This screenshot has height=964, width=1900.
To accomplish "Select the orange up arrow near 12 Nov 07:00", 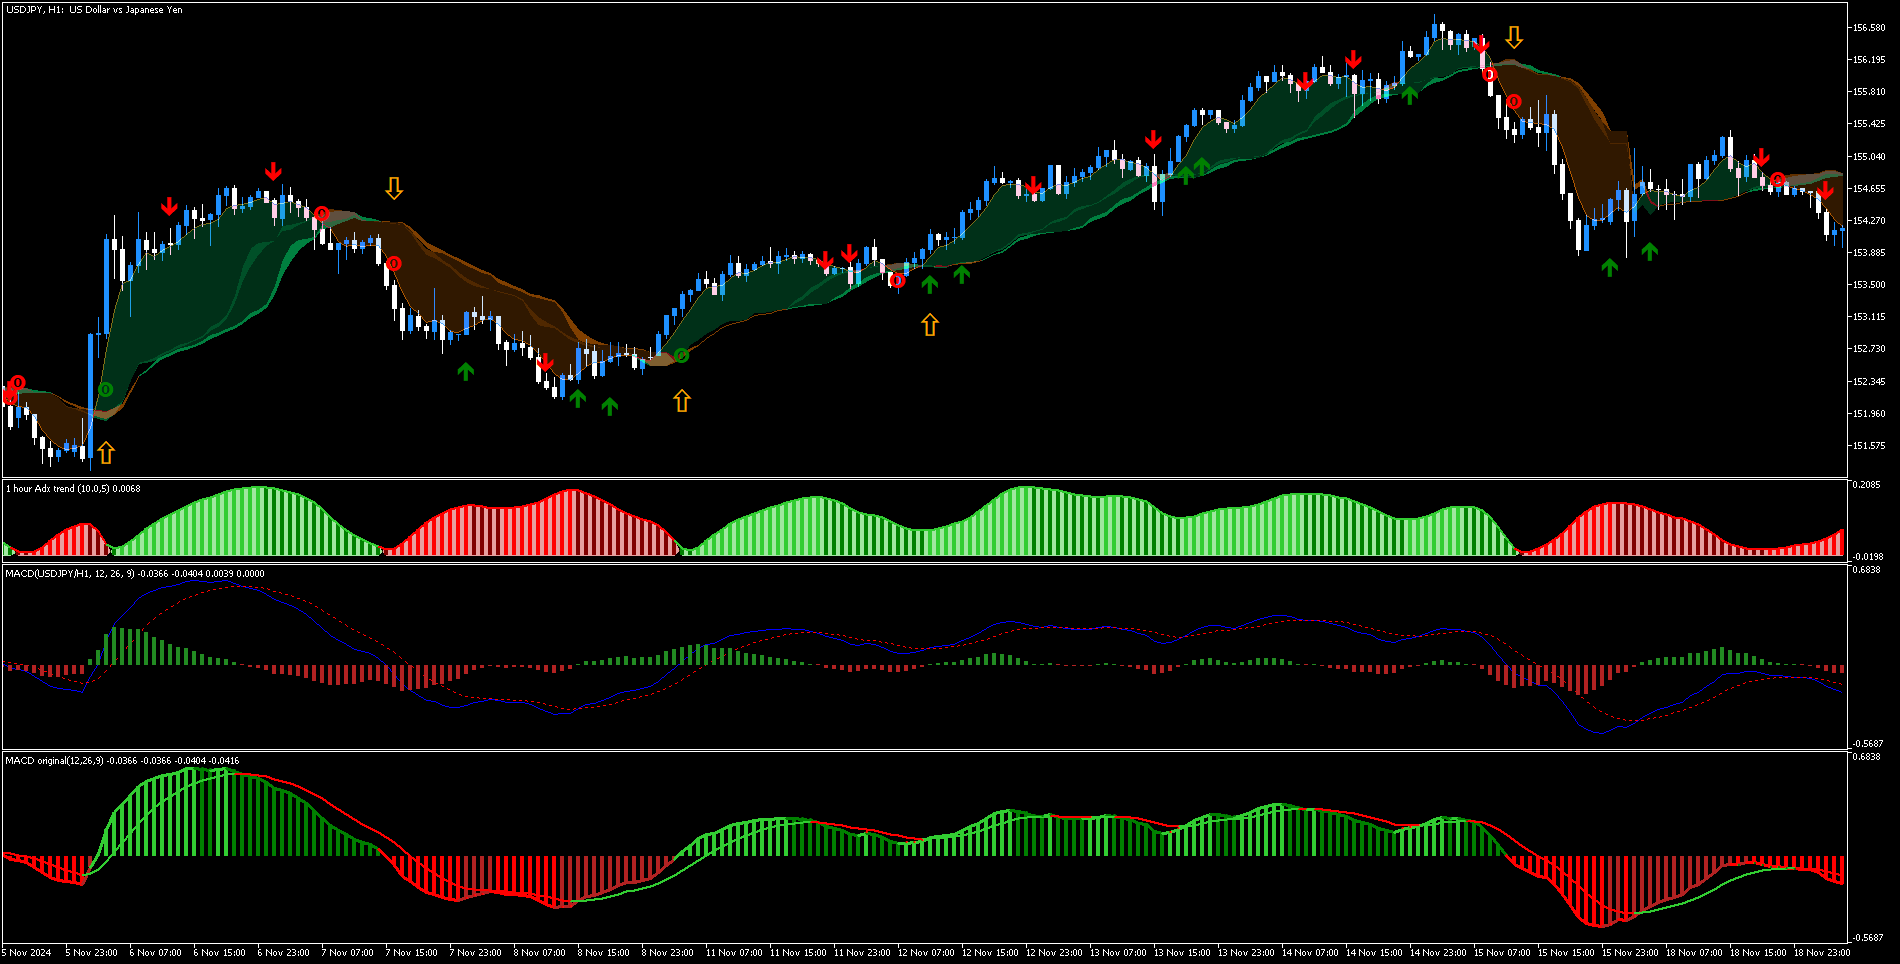I will [x=930, y=324].
